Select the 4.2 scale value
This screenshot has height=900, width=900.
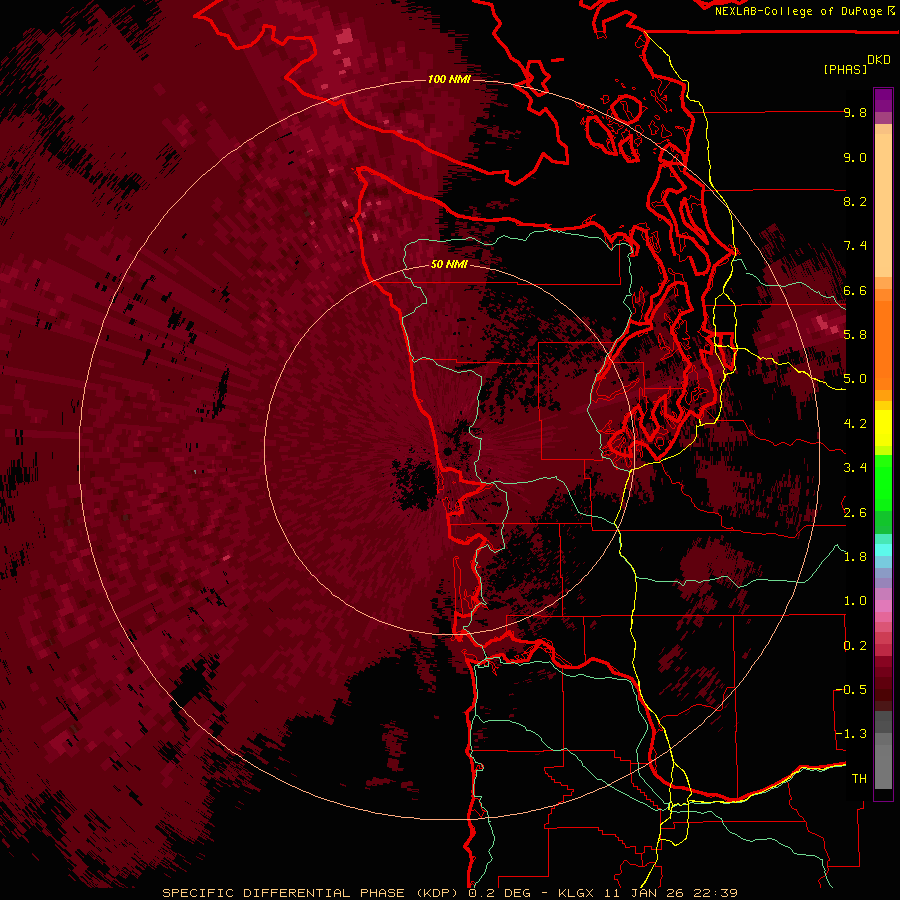click(x=855, y=424)
